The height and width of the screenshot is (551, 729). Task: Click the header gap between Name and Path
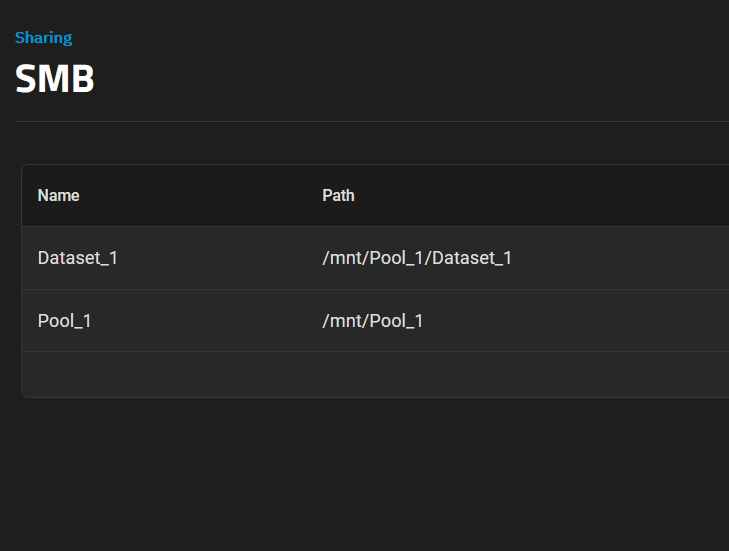pos(201,195)
